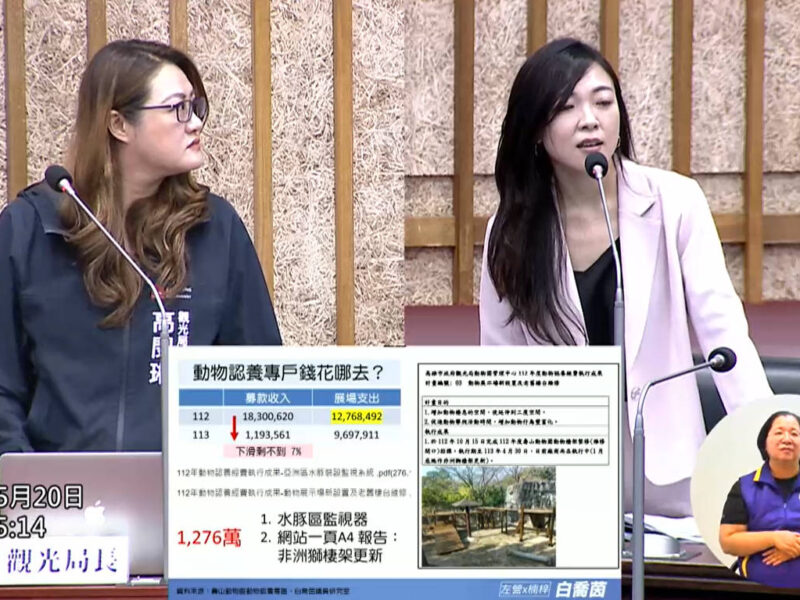Click the 觀光局長 title caption
The image size is (800, 600).
(62, 560)
